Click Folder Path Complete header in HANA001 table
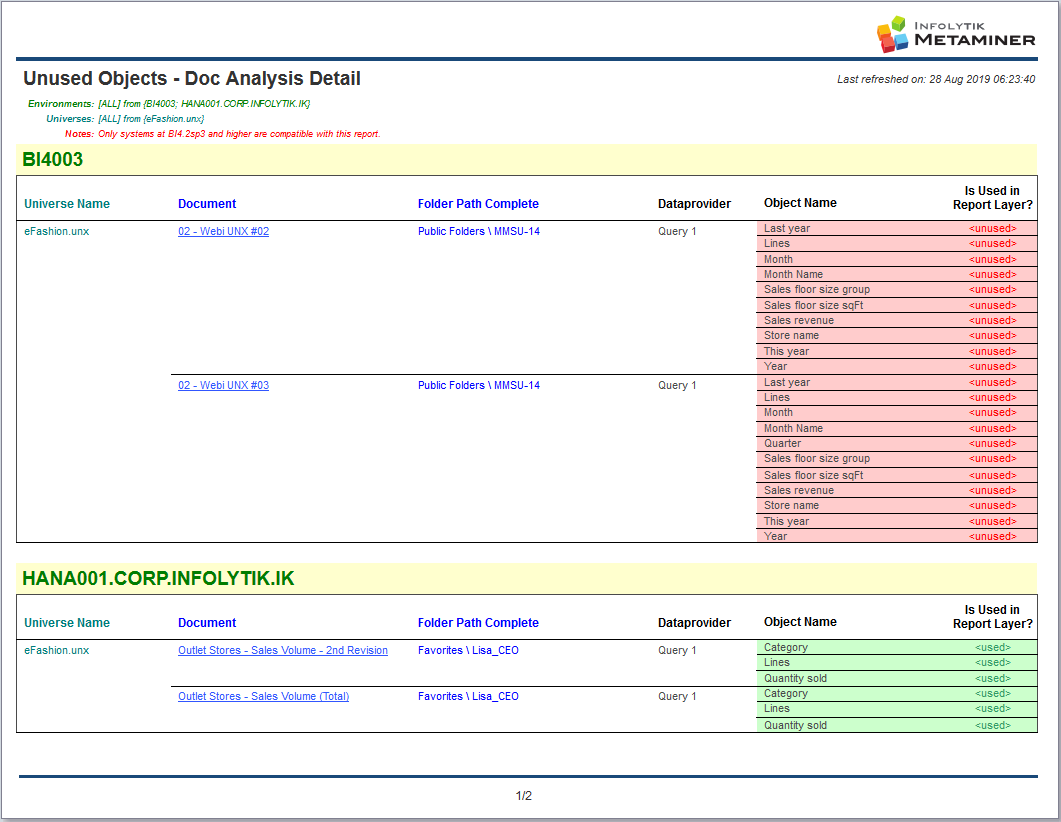The height and width of the screenshot is (822, 1061). pyautogui.click(x=478, y=622)
